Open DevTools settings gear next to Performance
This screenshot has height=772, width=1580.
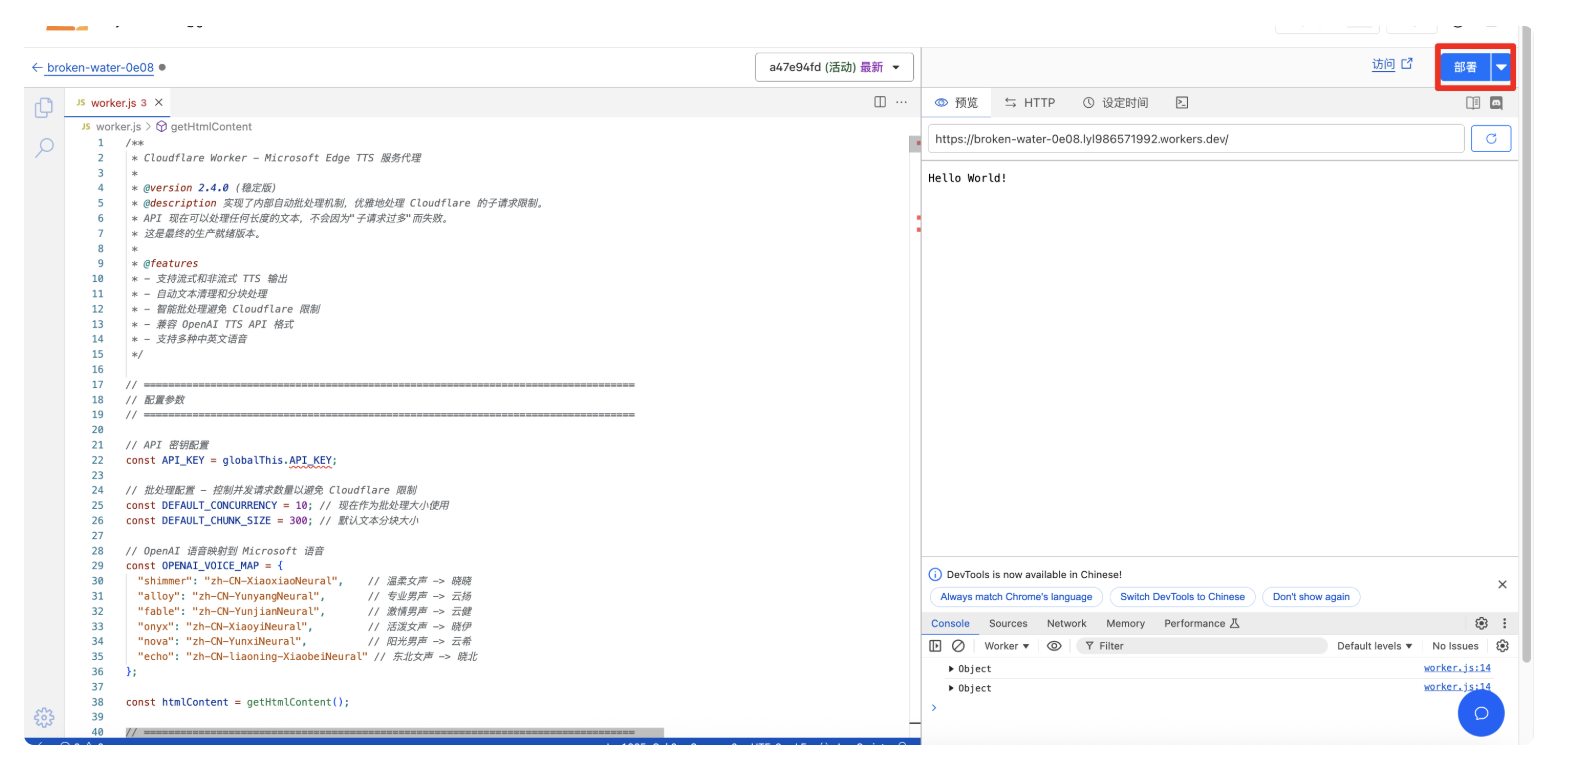pyautogui.click(x=1481, y=623)
